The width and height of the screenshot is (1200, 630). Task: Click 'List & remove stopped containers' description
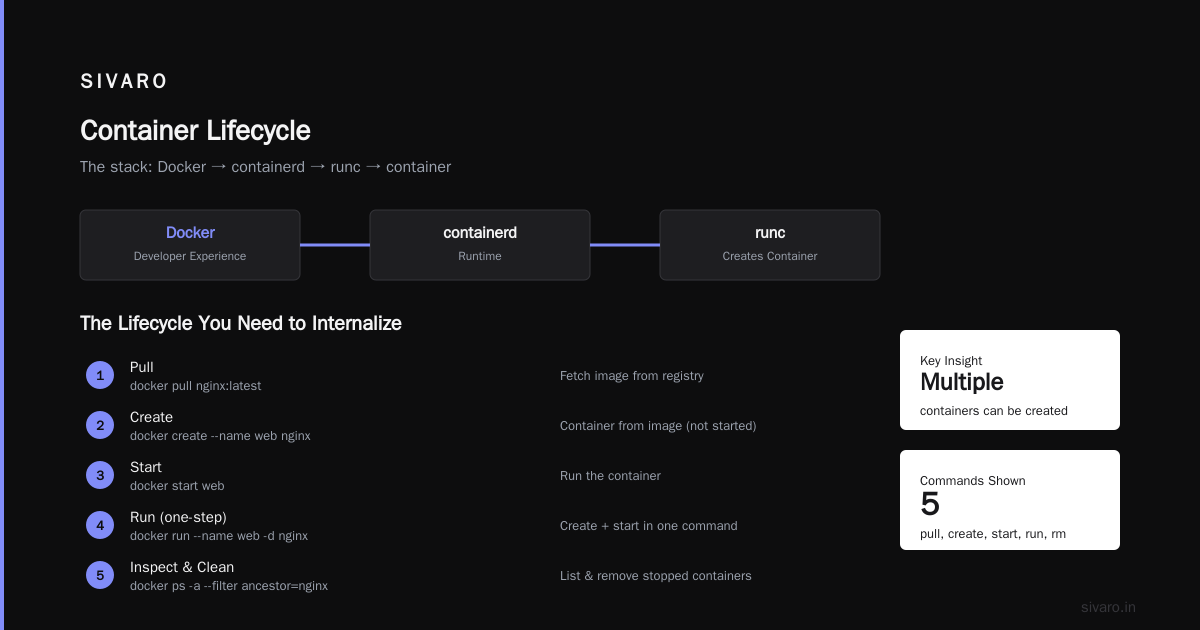coord(656,576)
